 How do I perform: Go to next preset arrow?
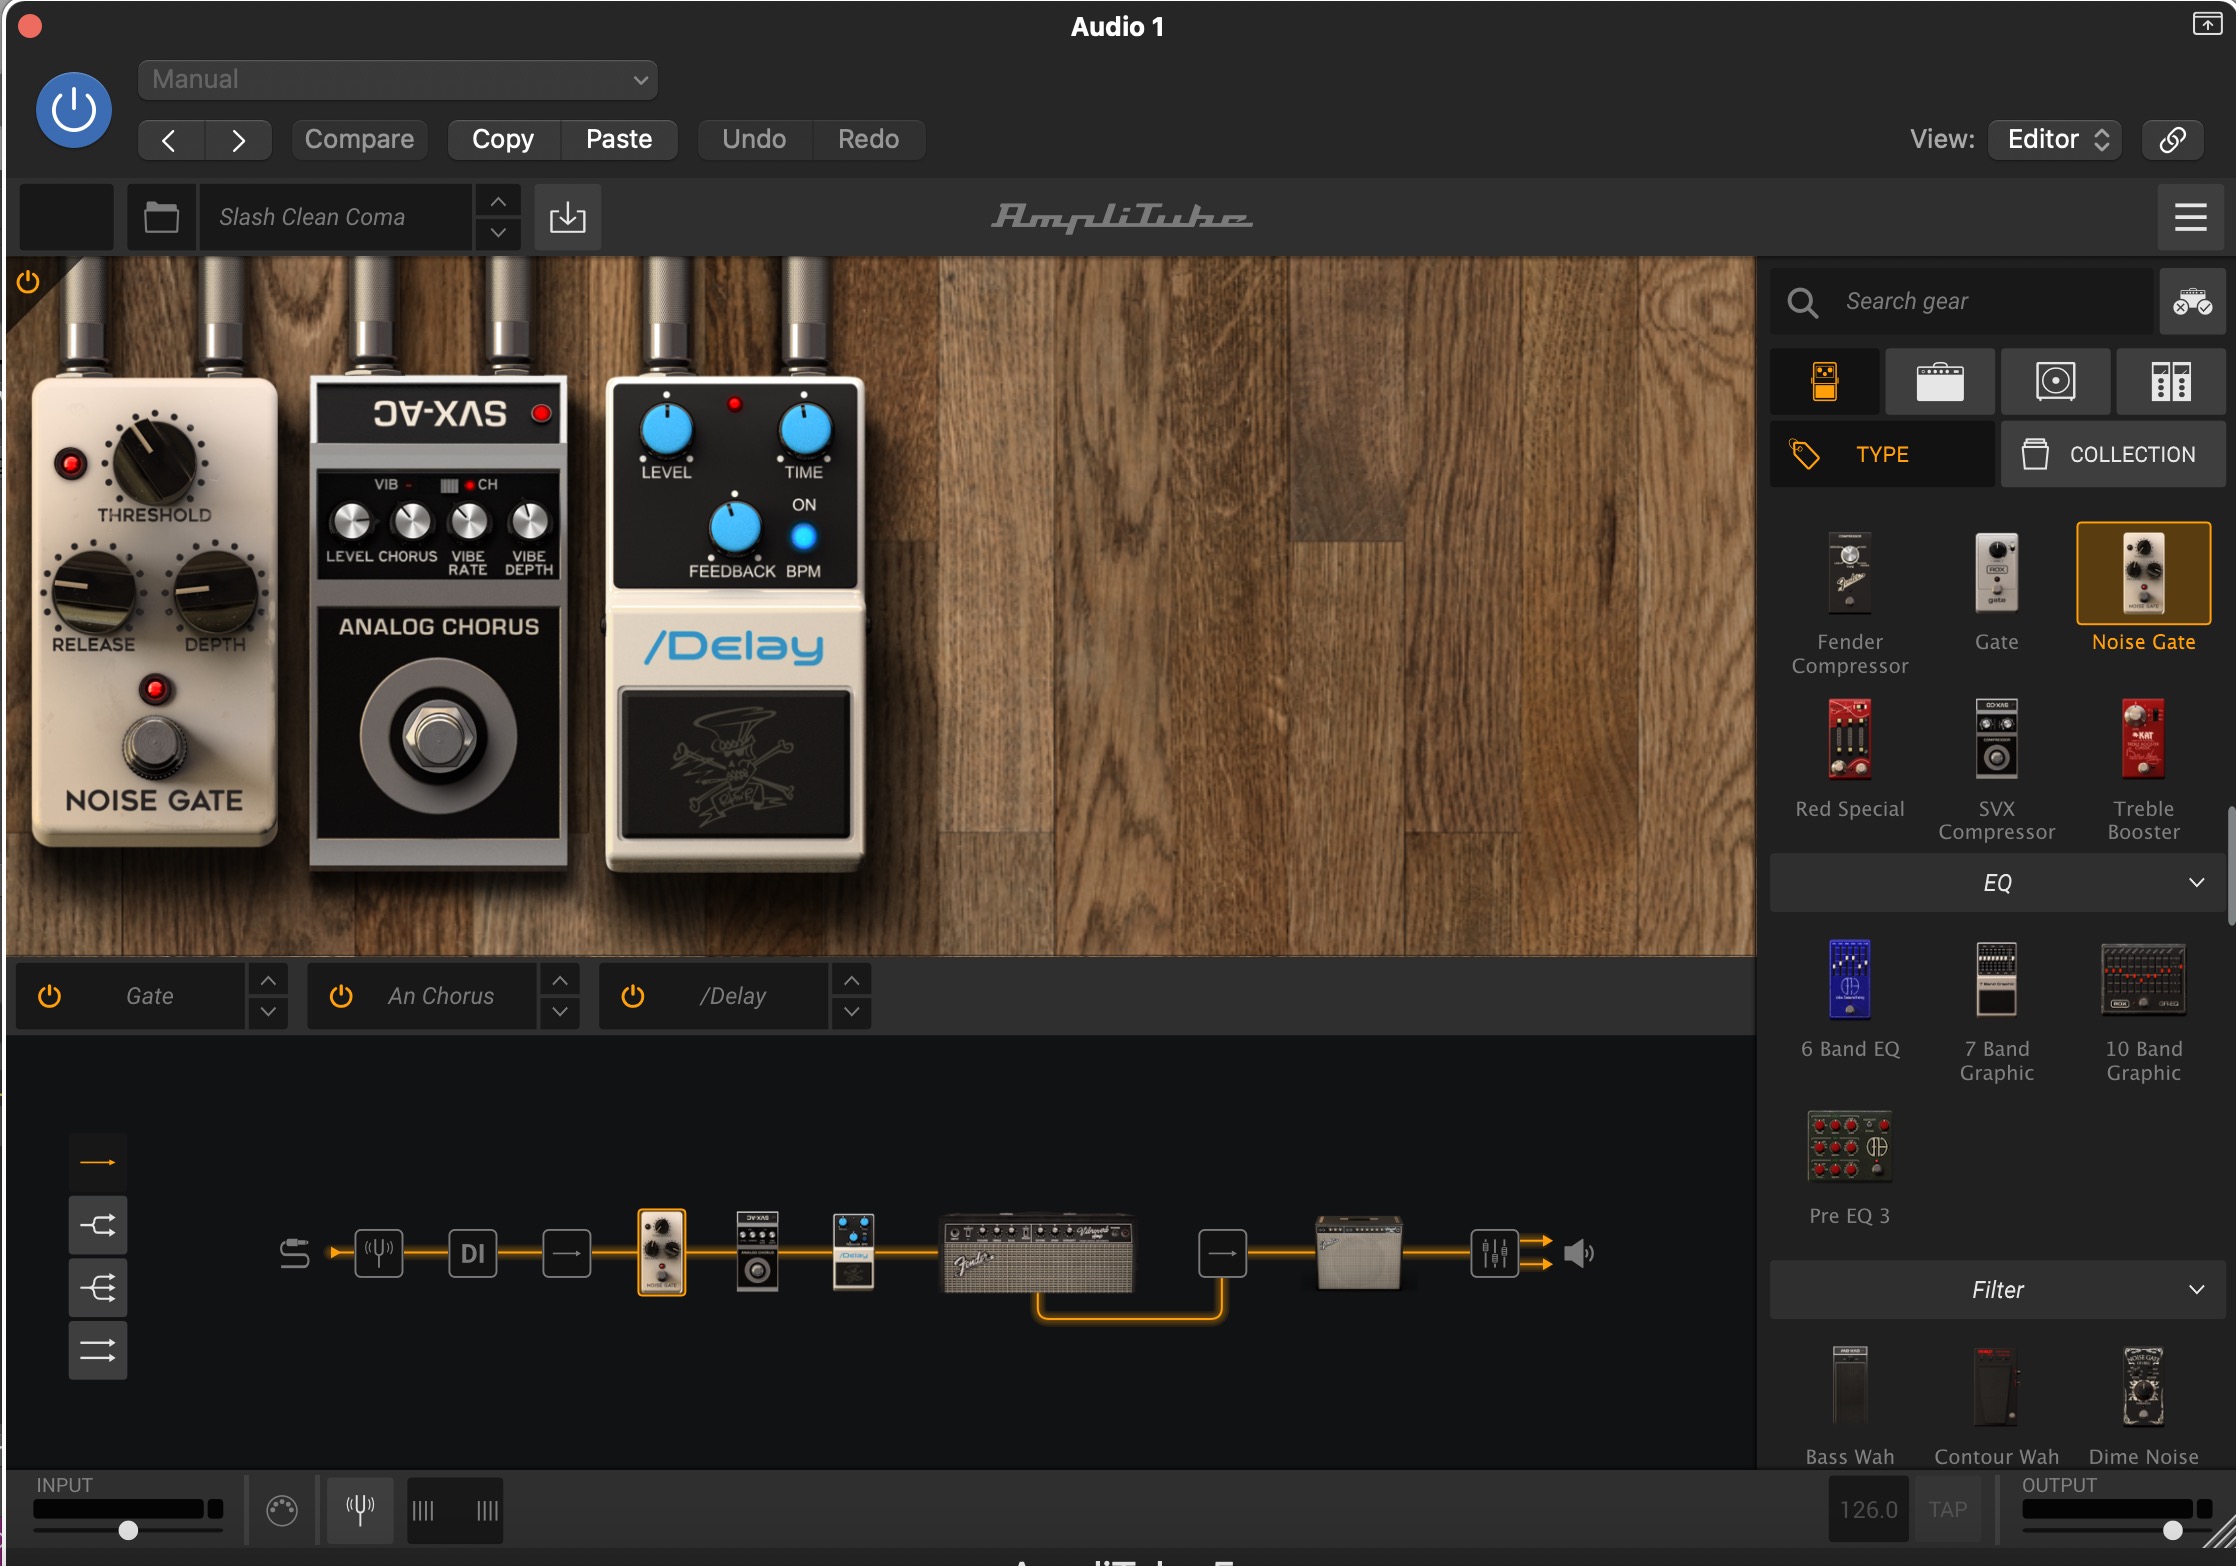(238, 140)
